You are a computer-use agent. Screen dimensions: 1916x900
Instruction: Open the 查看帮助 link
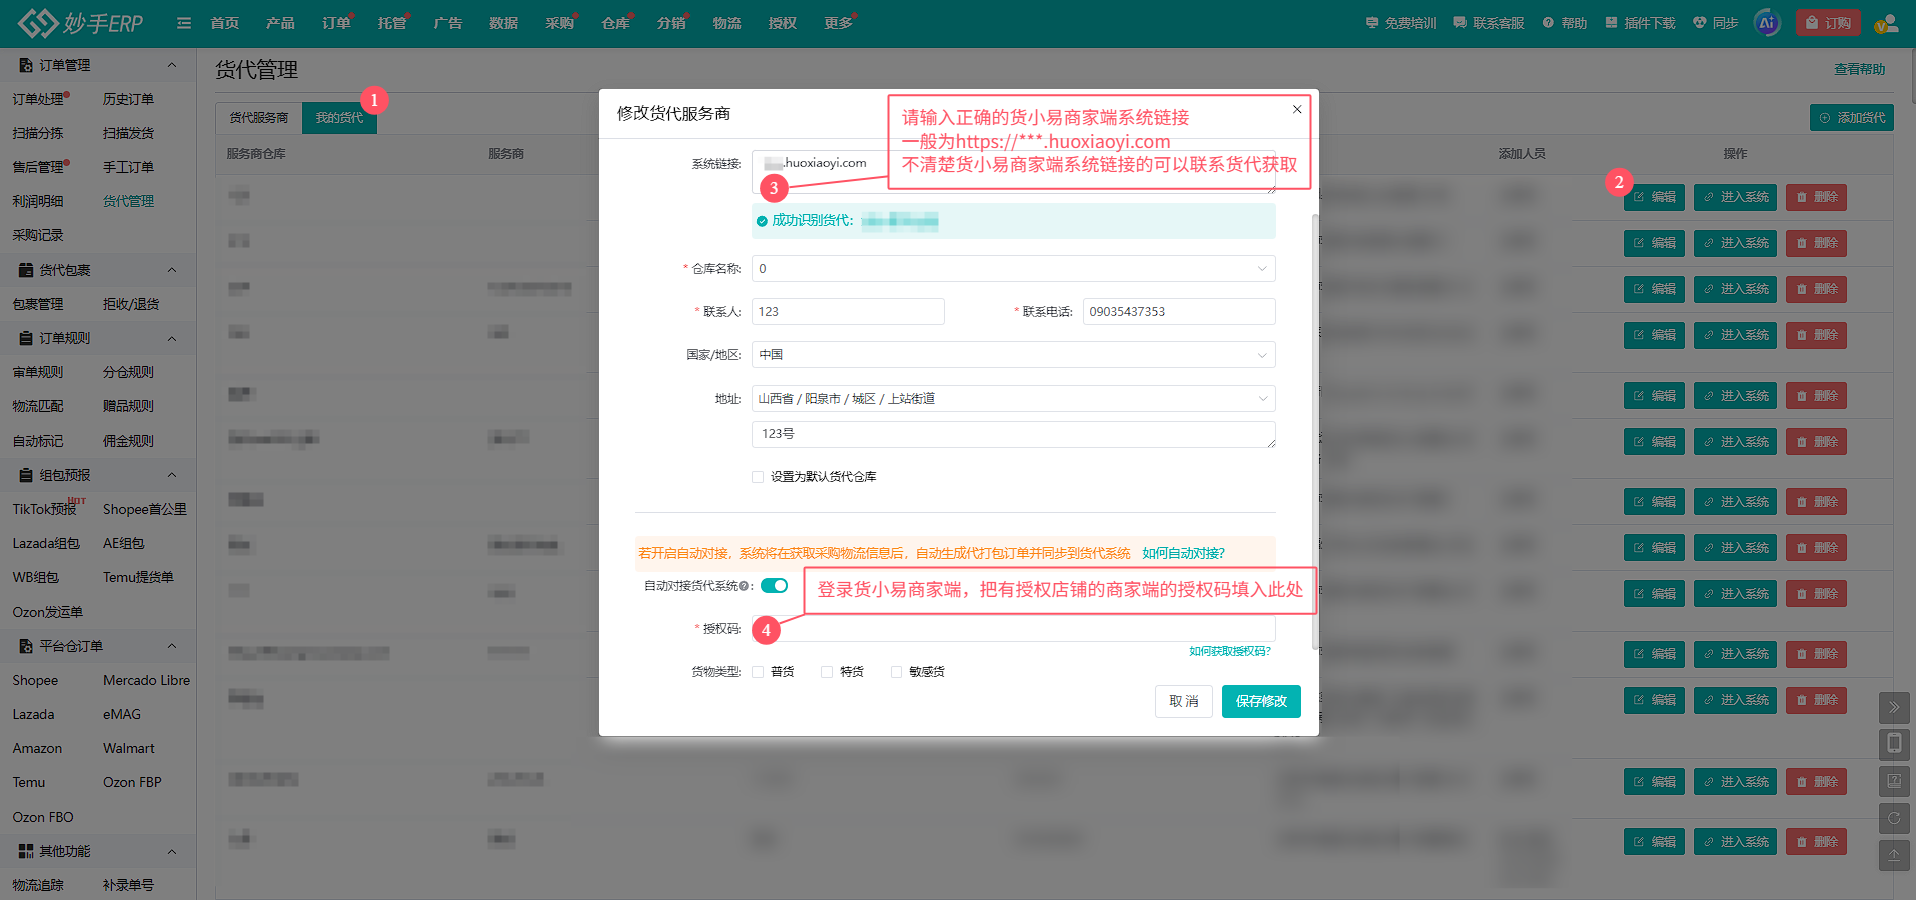(1859, 69)
